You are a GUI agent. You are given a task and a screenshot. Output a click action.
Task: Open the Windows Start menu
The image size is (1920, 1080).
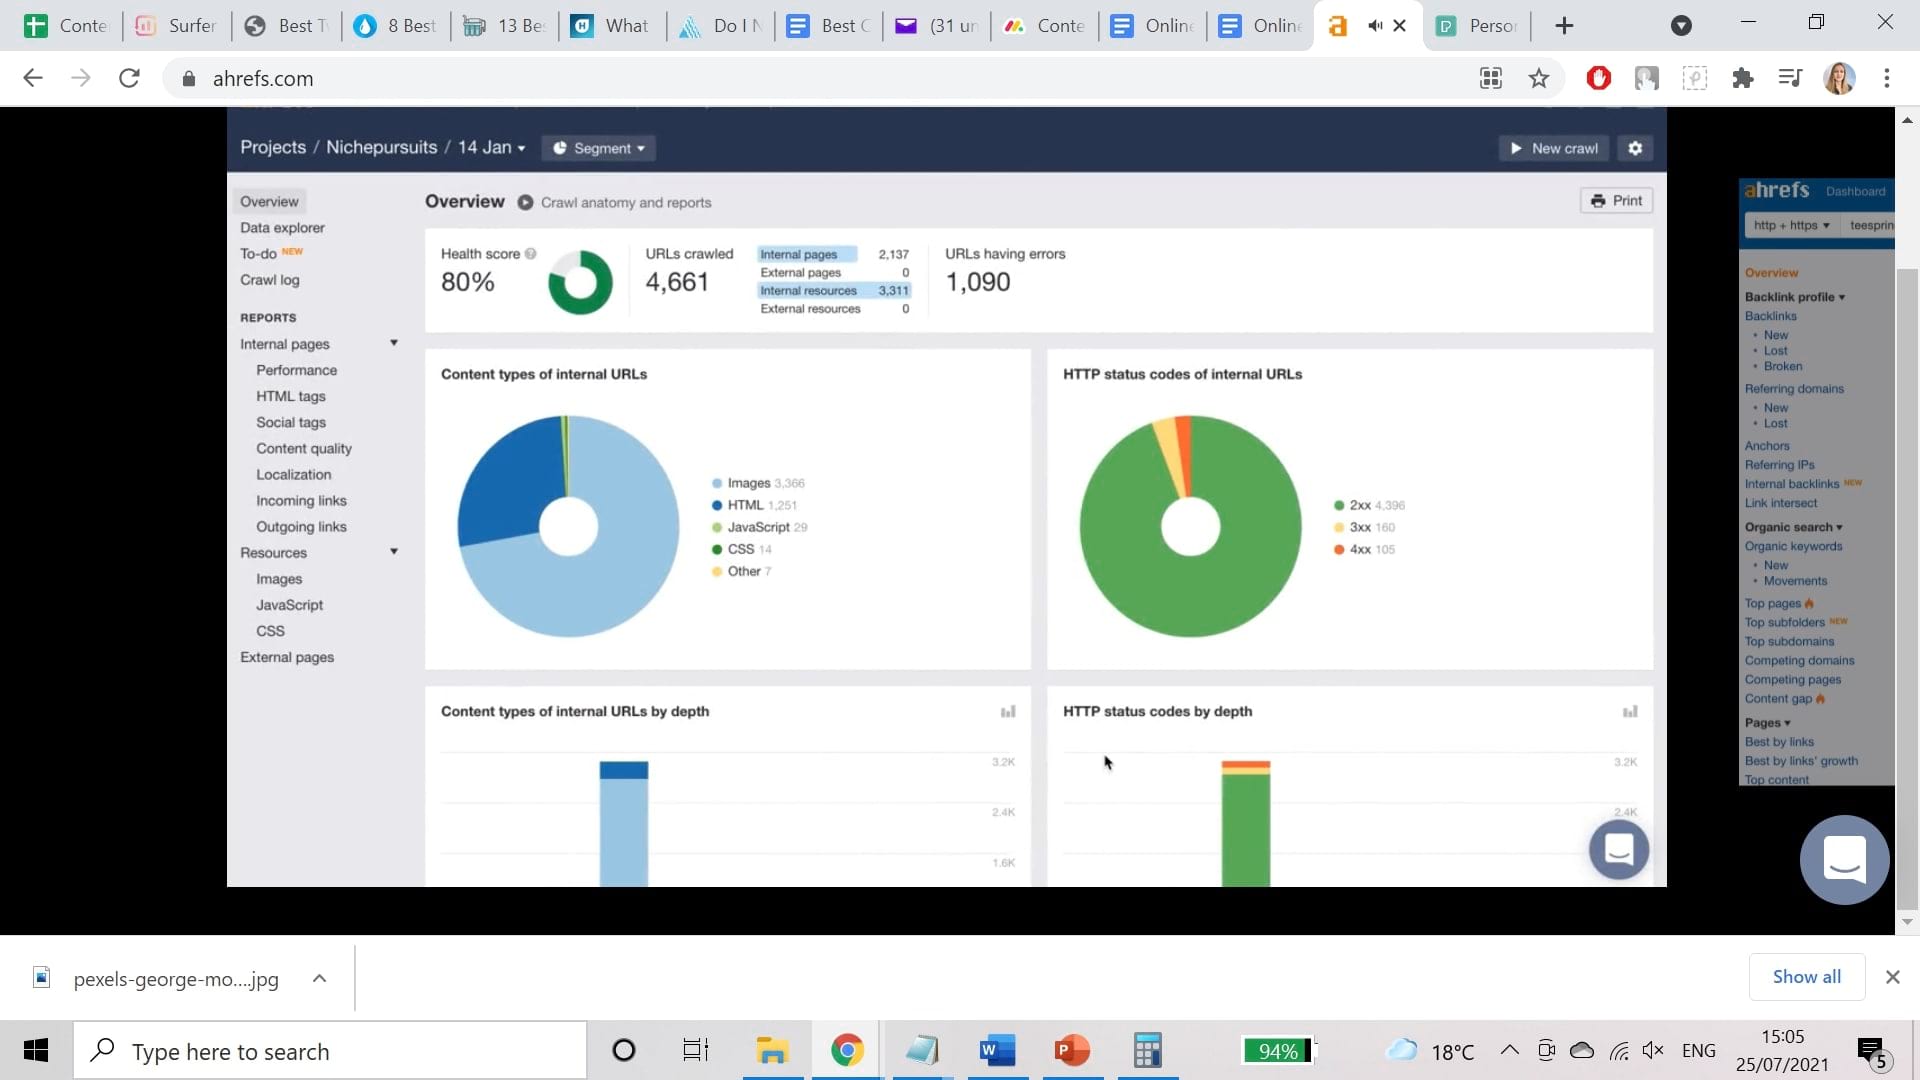(x=36, y=1051)
